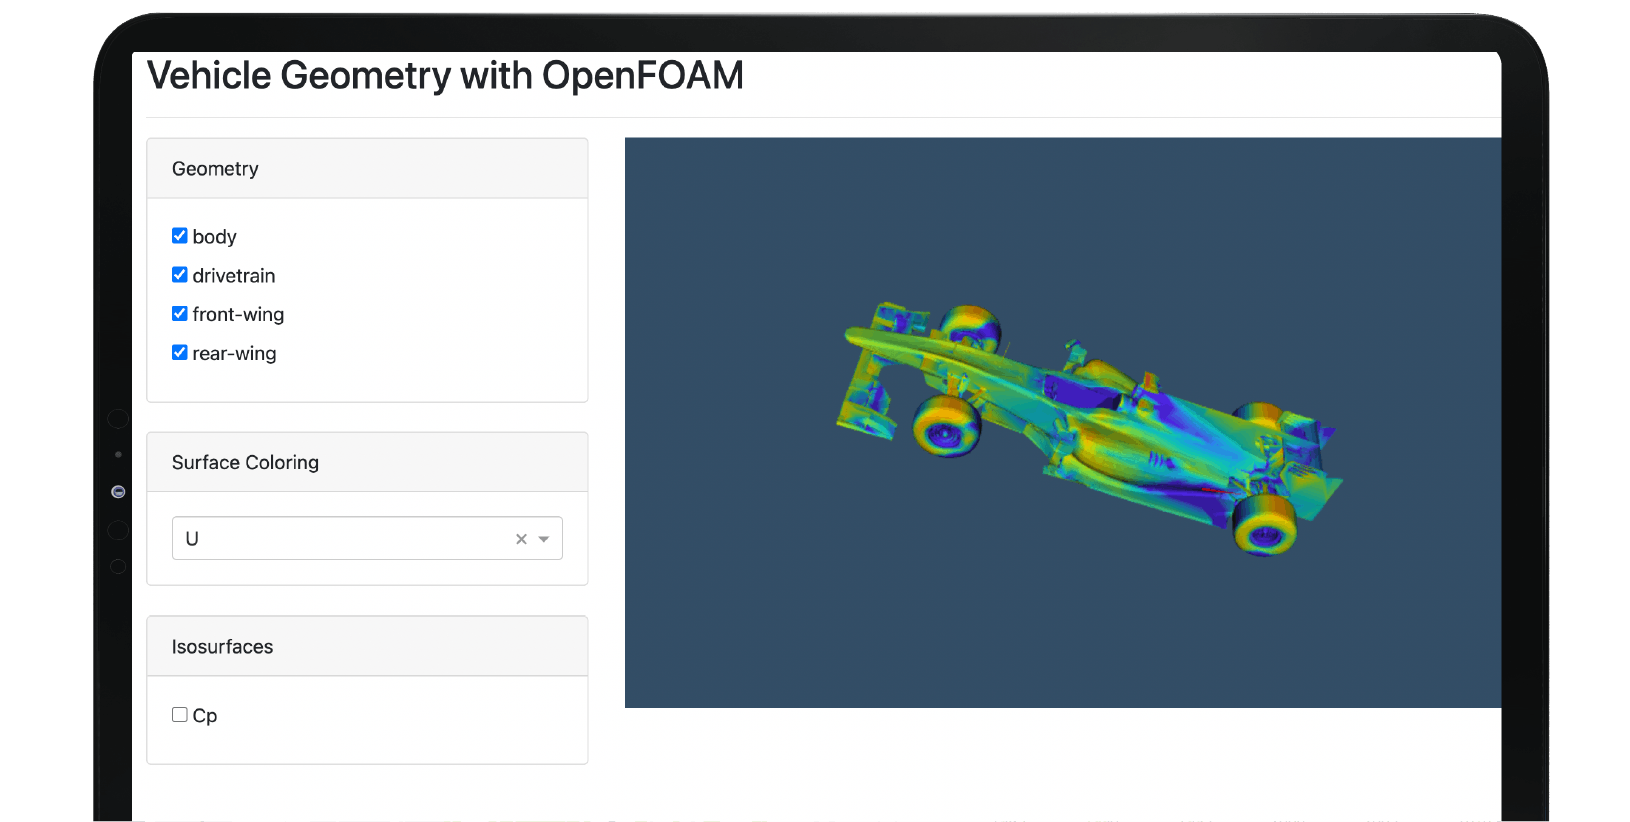Viewport: 1630px width, 822px height.
Task: Click the rear-wing label text
Action: tap(234, 354)
